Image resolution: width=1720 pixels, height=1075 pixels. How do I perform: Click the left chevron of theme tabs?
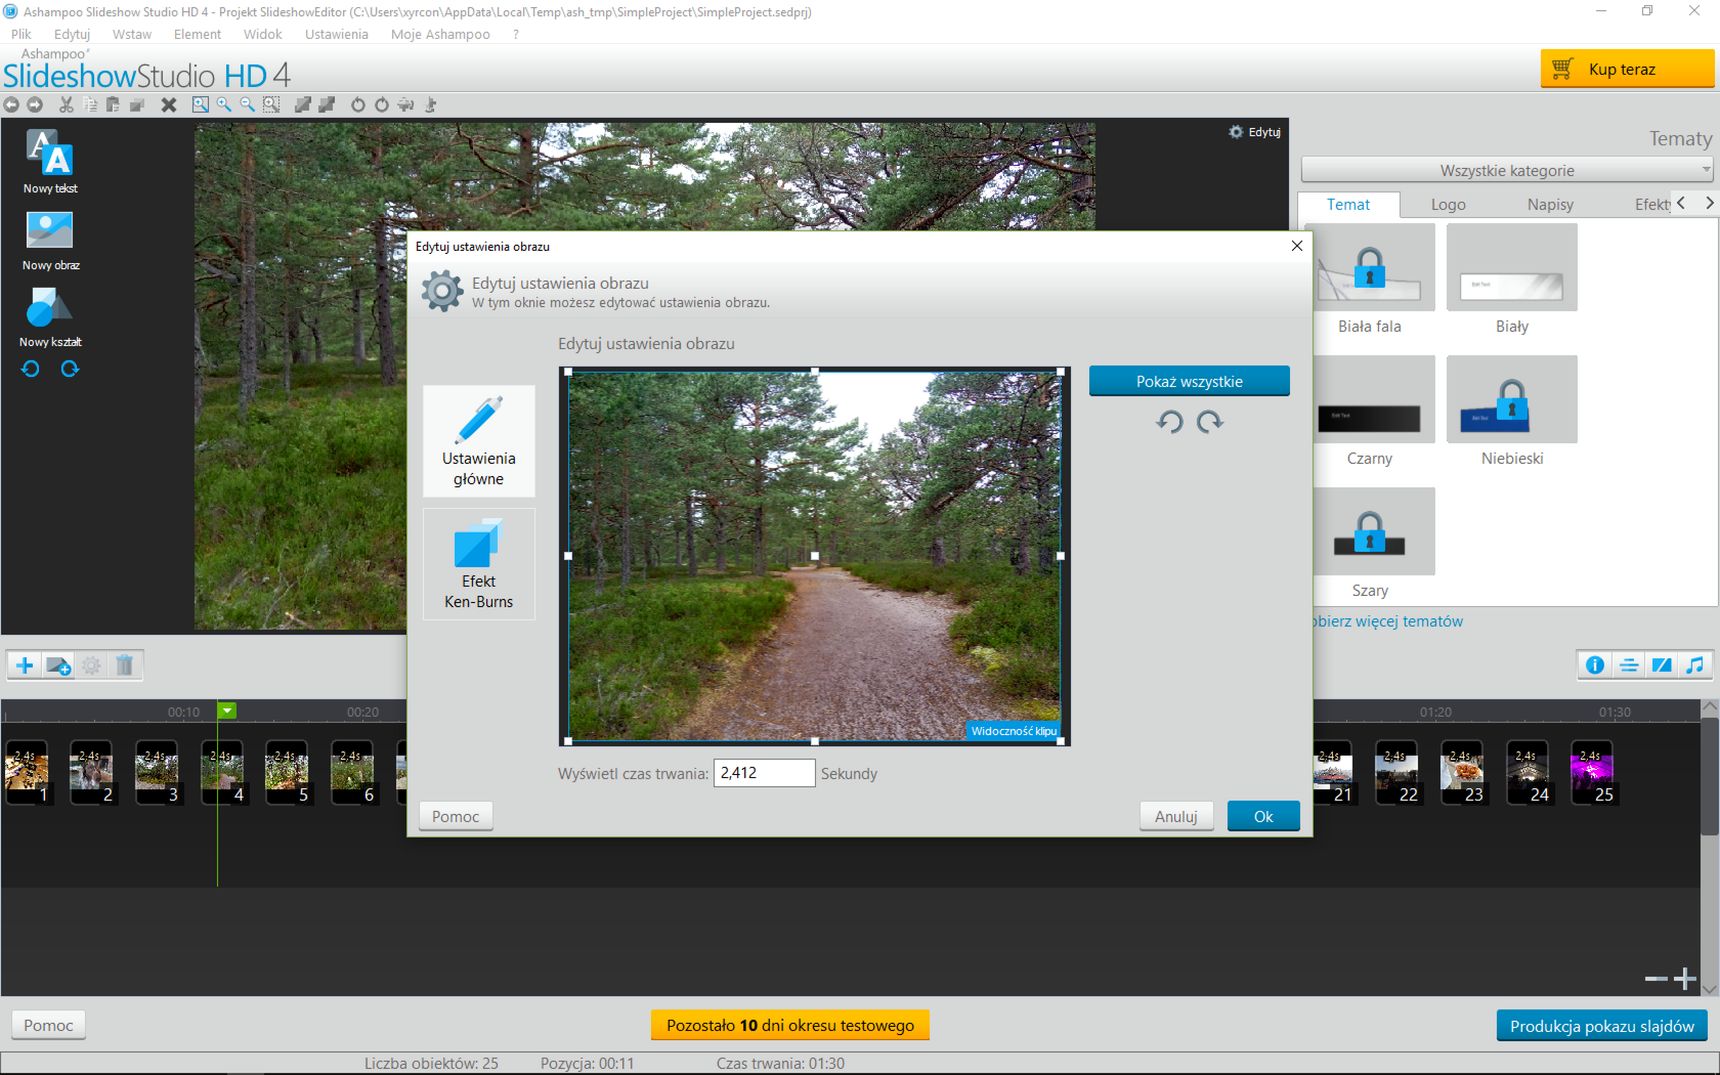1681,203
